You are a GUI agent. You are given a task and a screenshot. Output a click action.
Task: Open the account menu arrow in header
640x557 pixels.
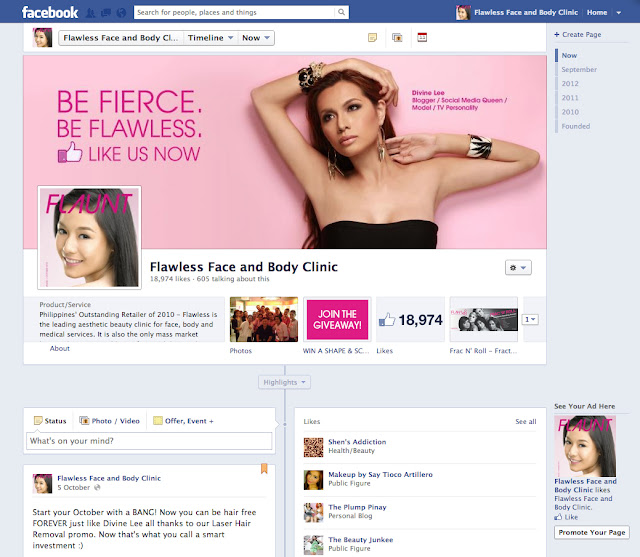click(619, 13)
